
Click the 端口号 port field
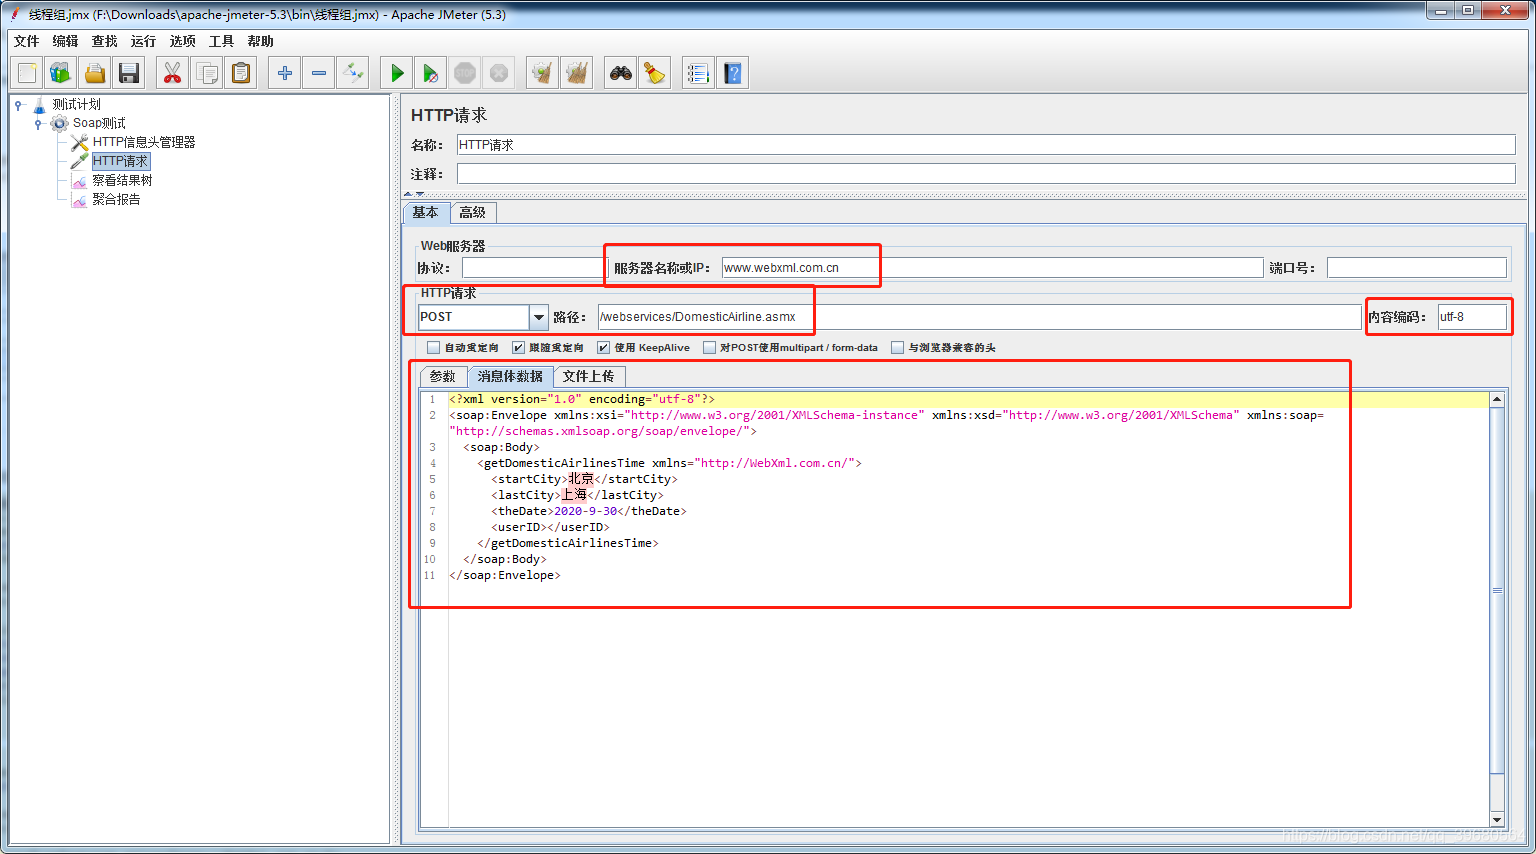1417,268
